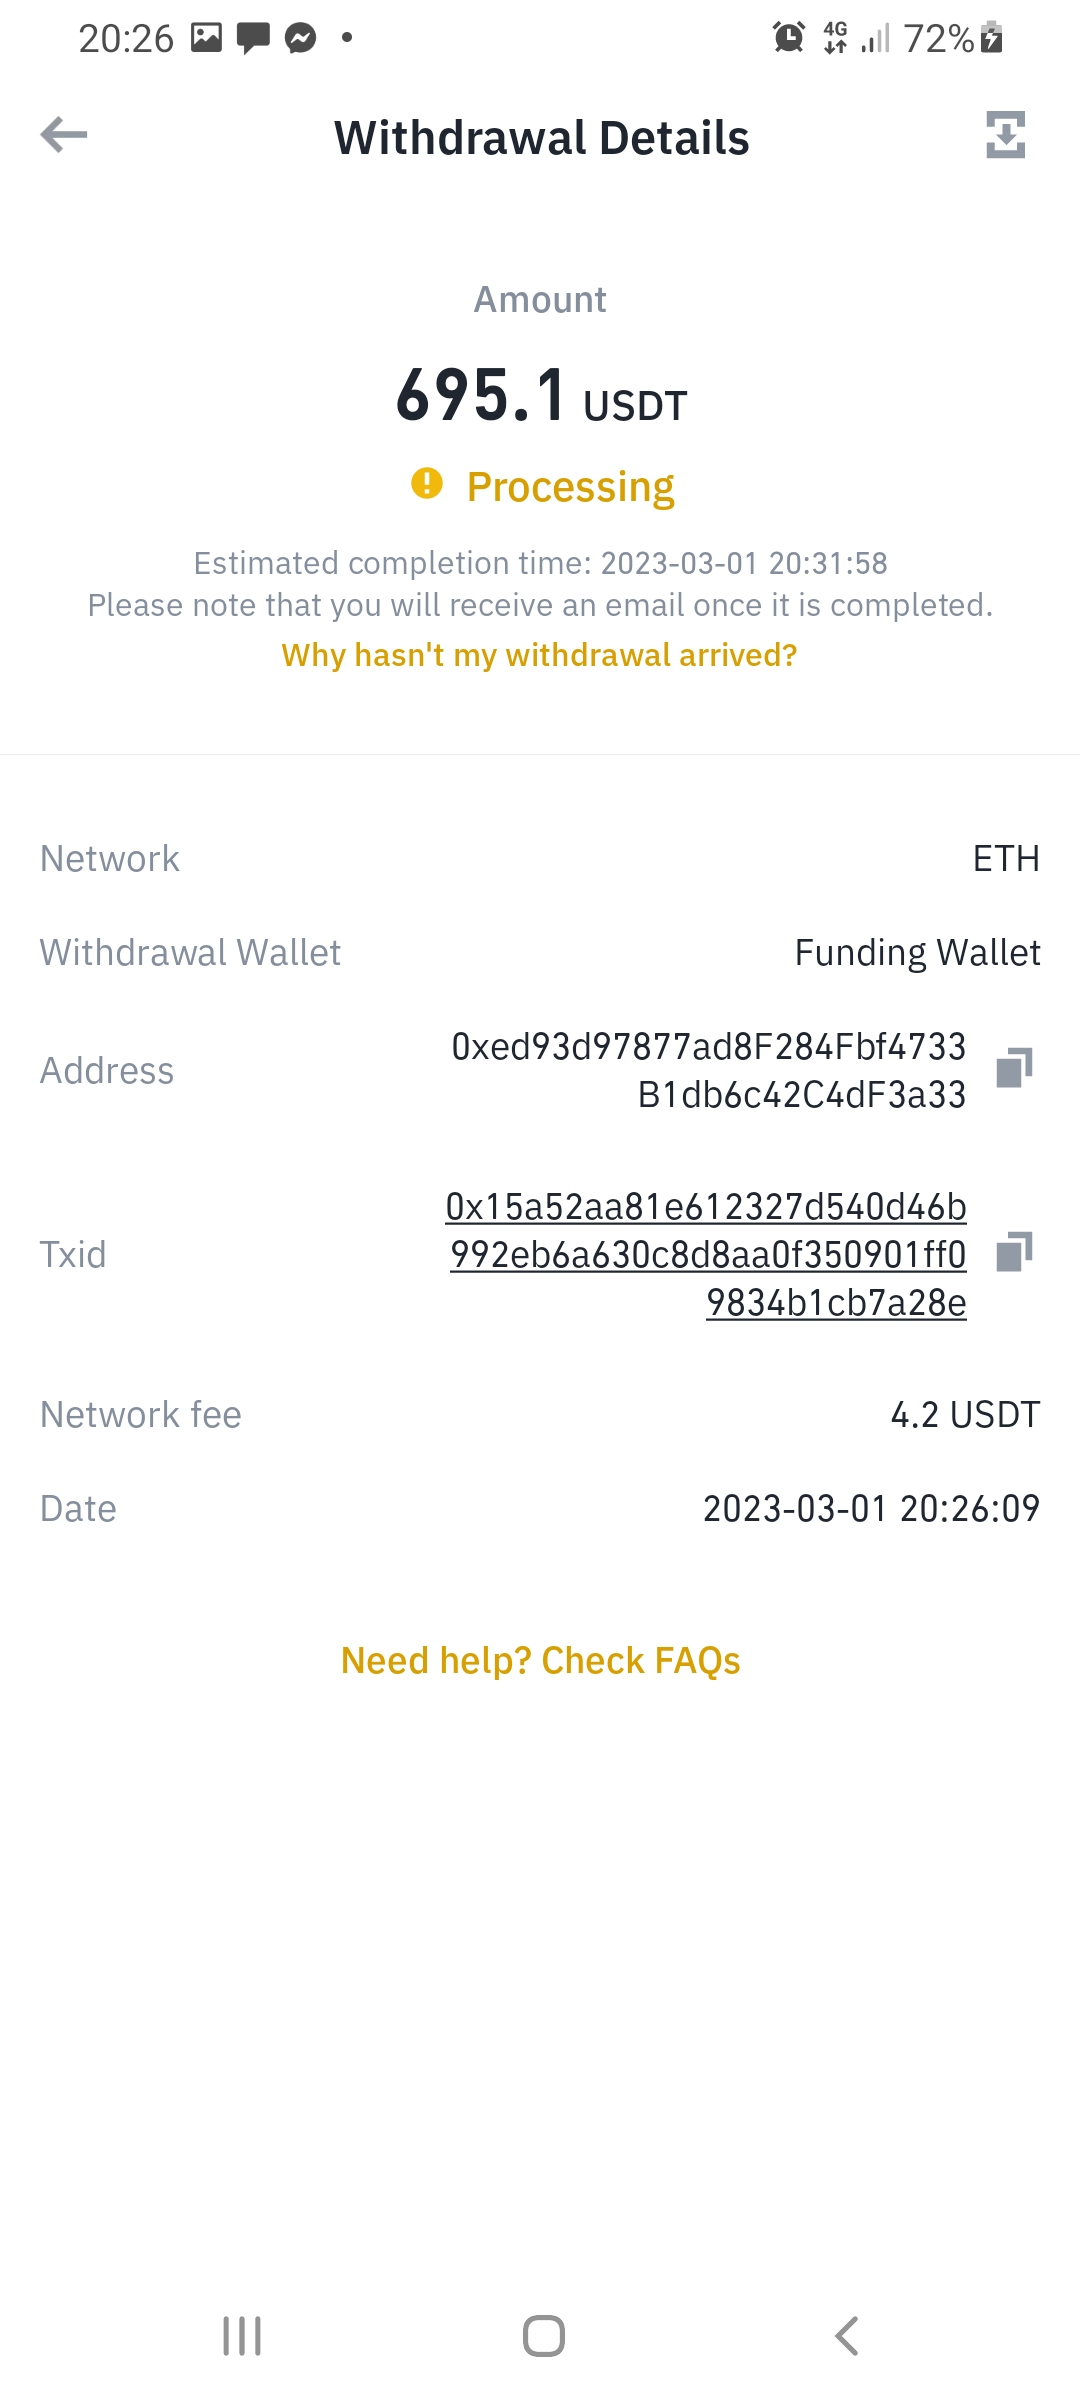Tap the back arrow in header

click(x=64, y=135)
